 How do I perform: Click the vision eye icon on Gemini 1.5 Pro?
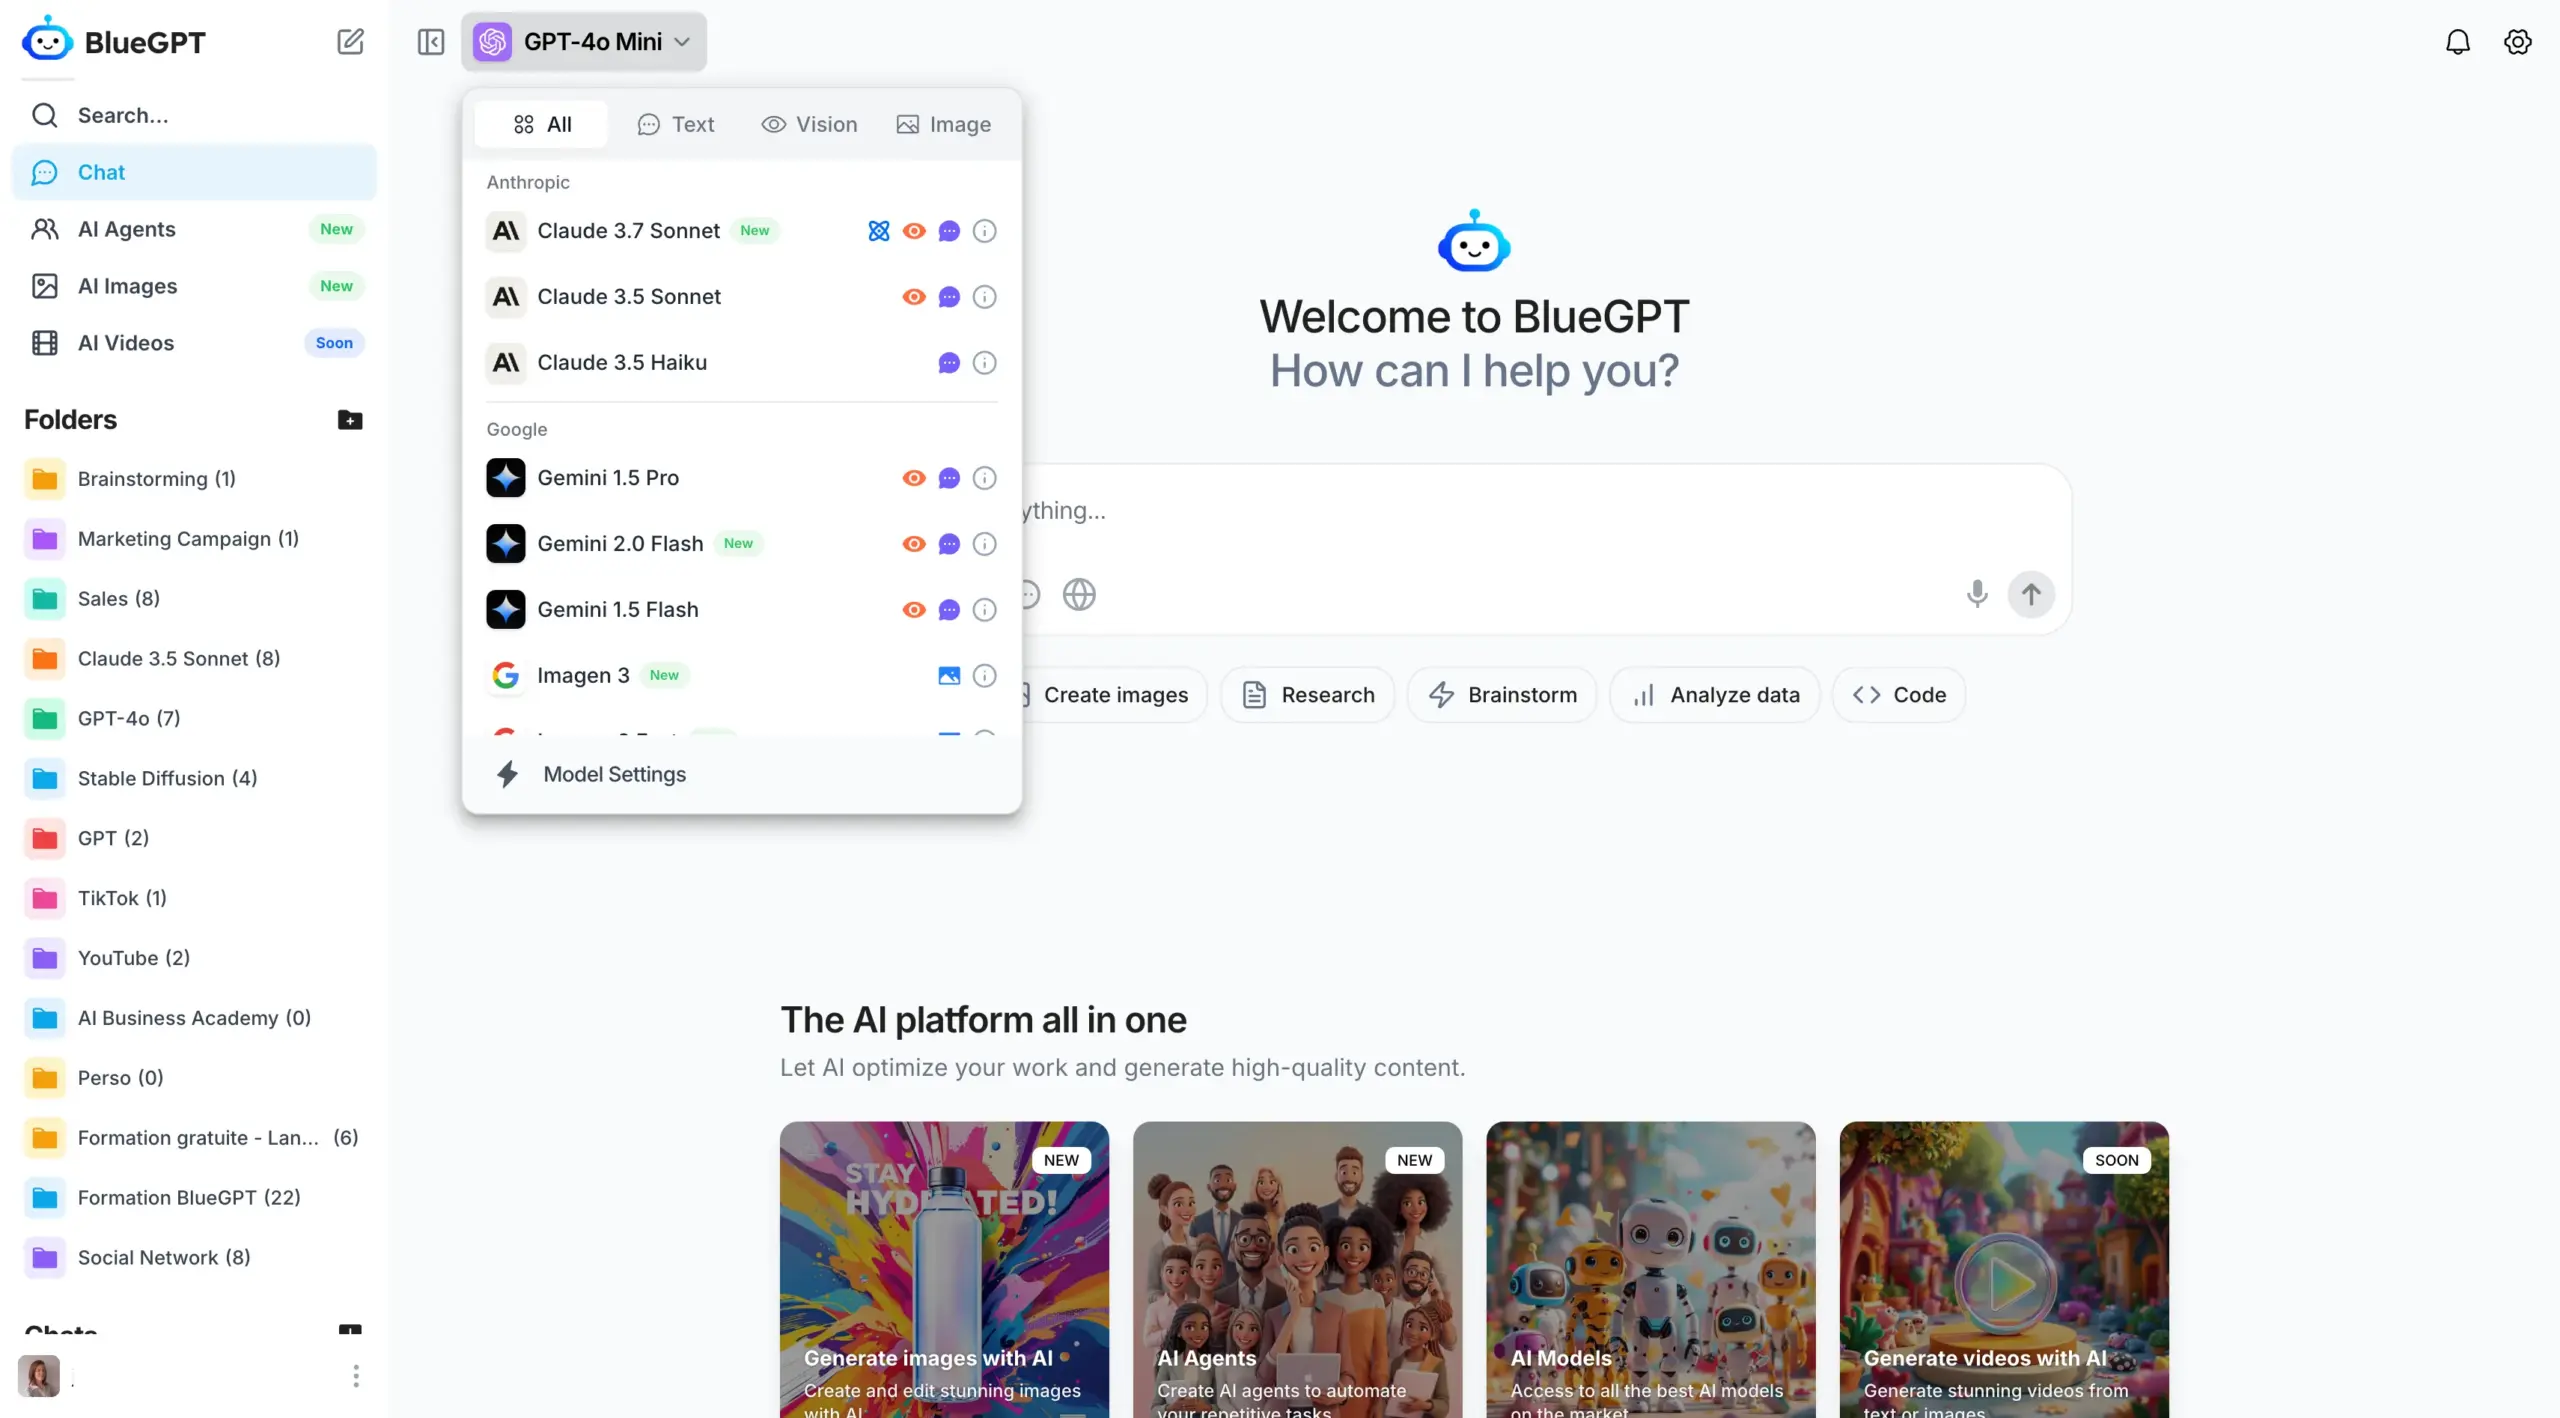point(914,478)
